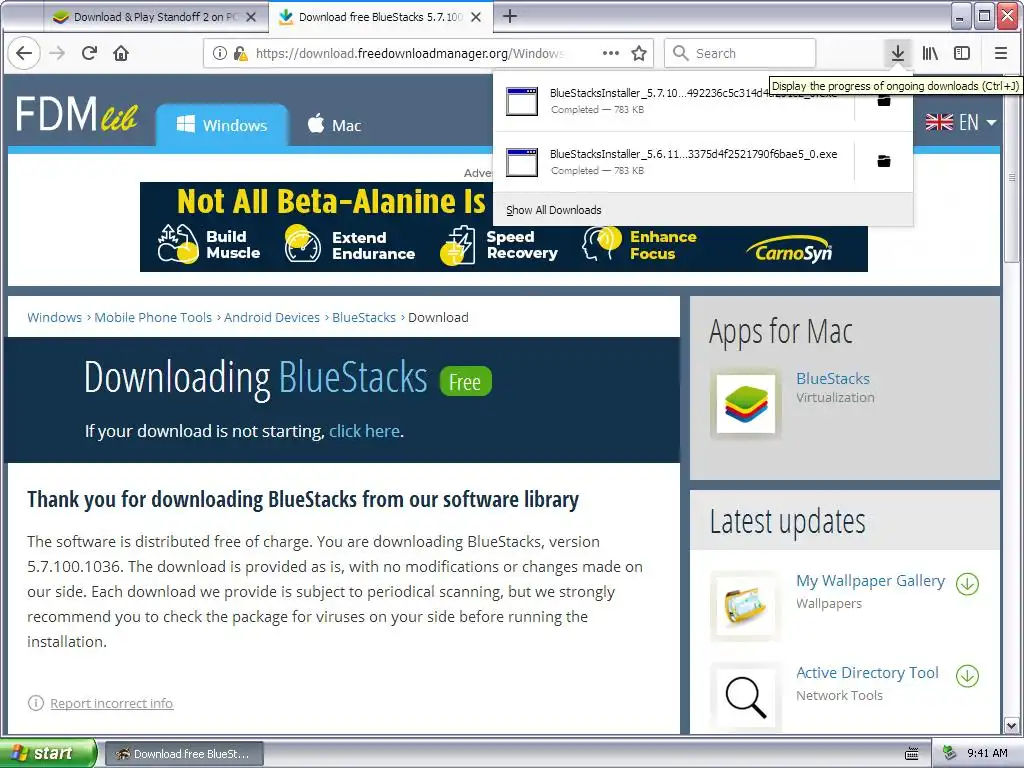Download Active Directory Tool via green arrow

tap(967, 676)
